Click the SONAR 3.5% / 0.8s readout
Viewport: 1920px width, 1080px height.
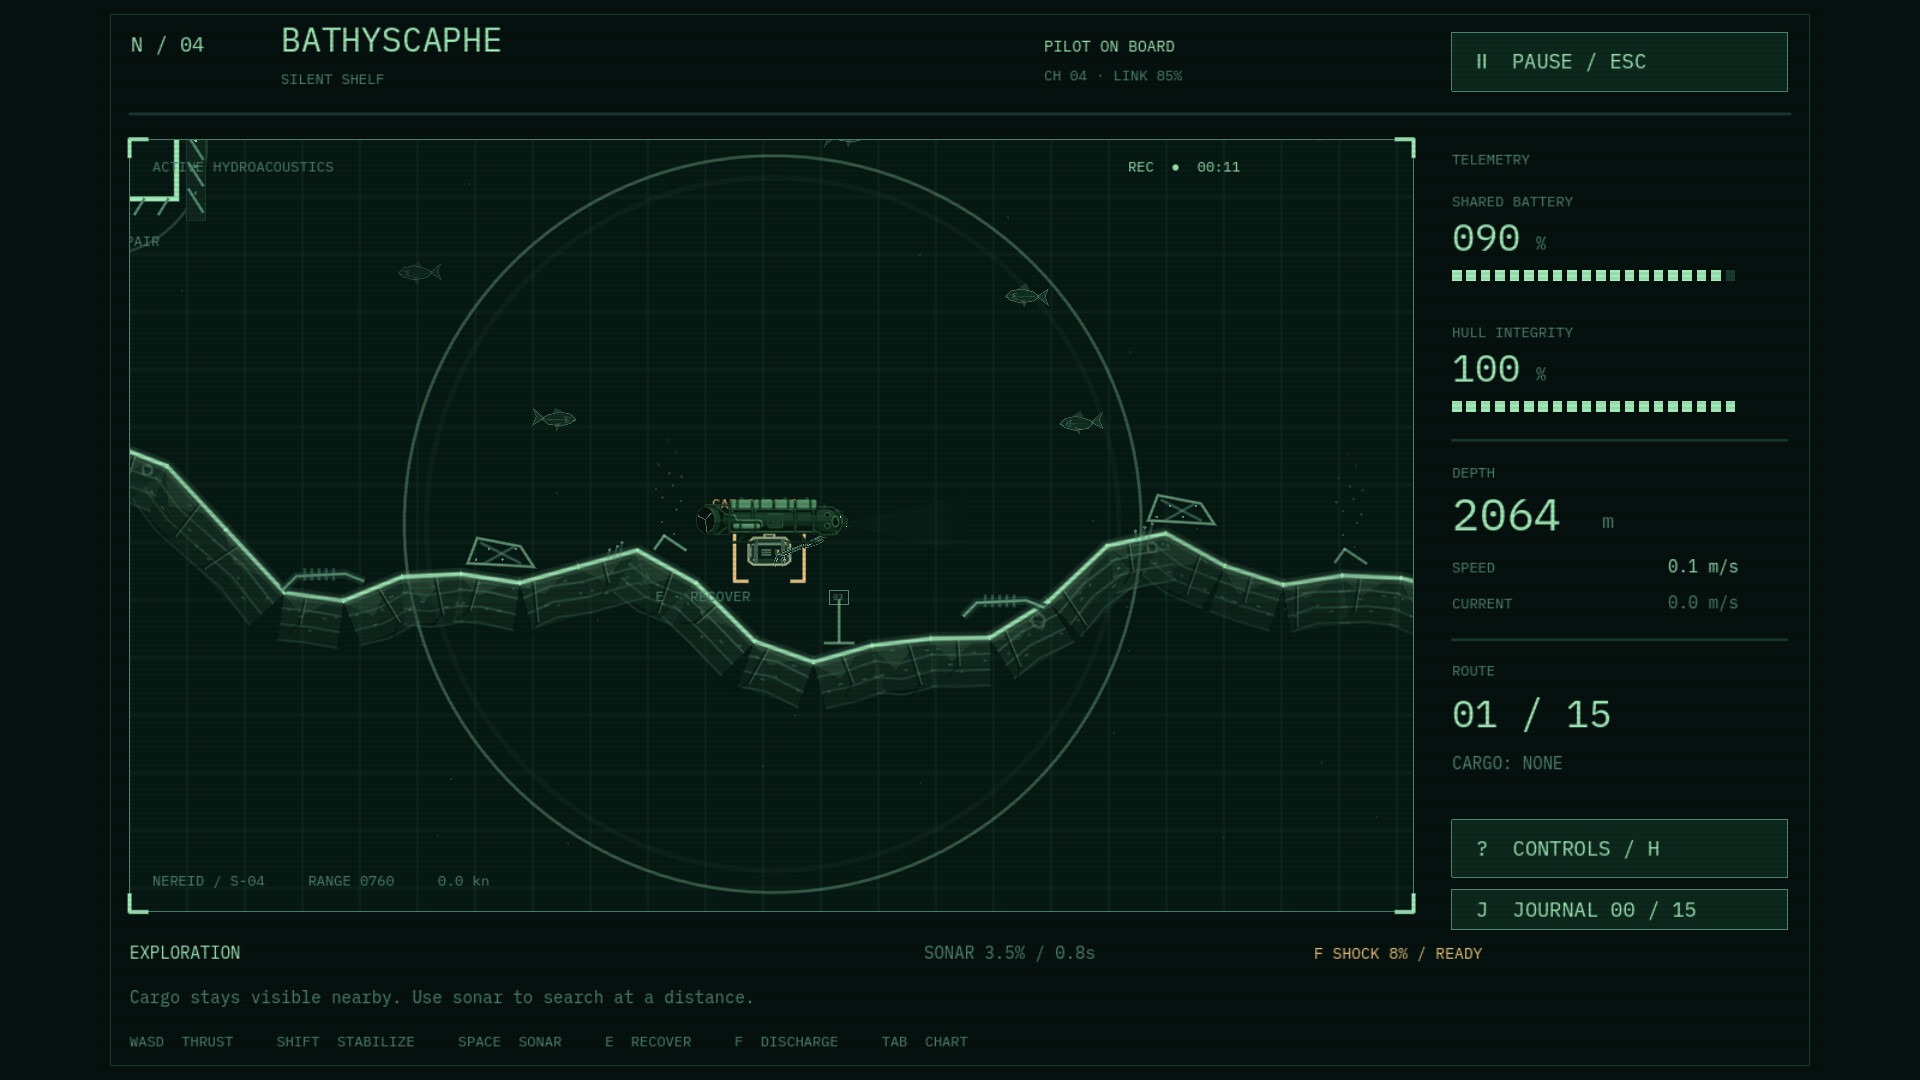(x=1009, y=953)
